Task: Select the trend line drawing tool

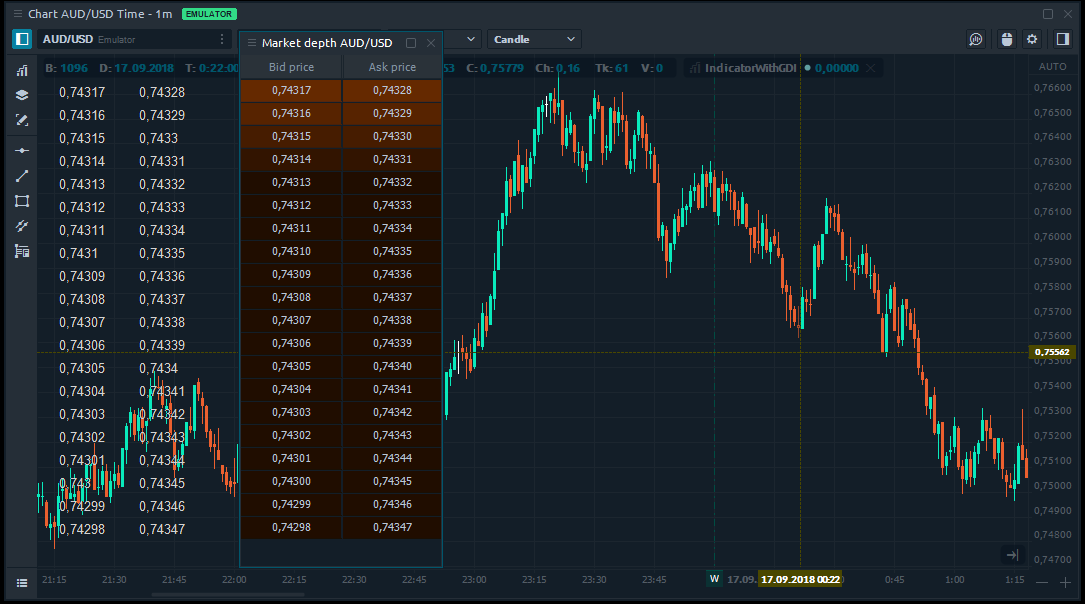Action: point(21,175)
